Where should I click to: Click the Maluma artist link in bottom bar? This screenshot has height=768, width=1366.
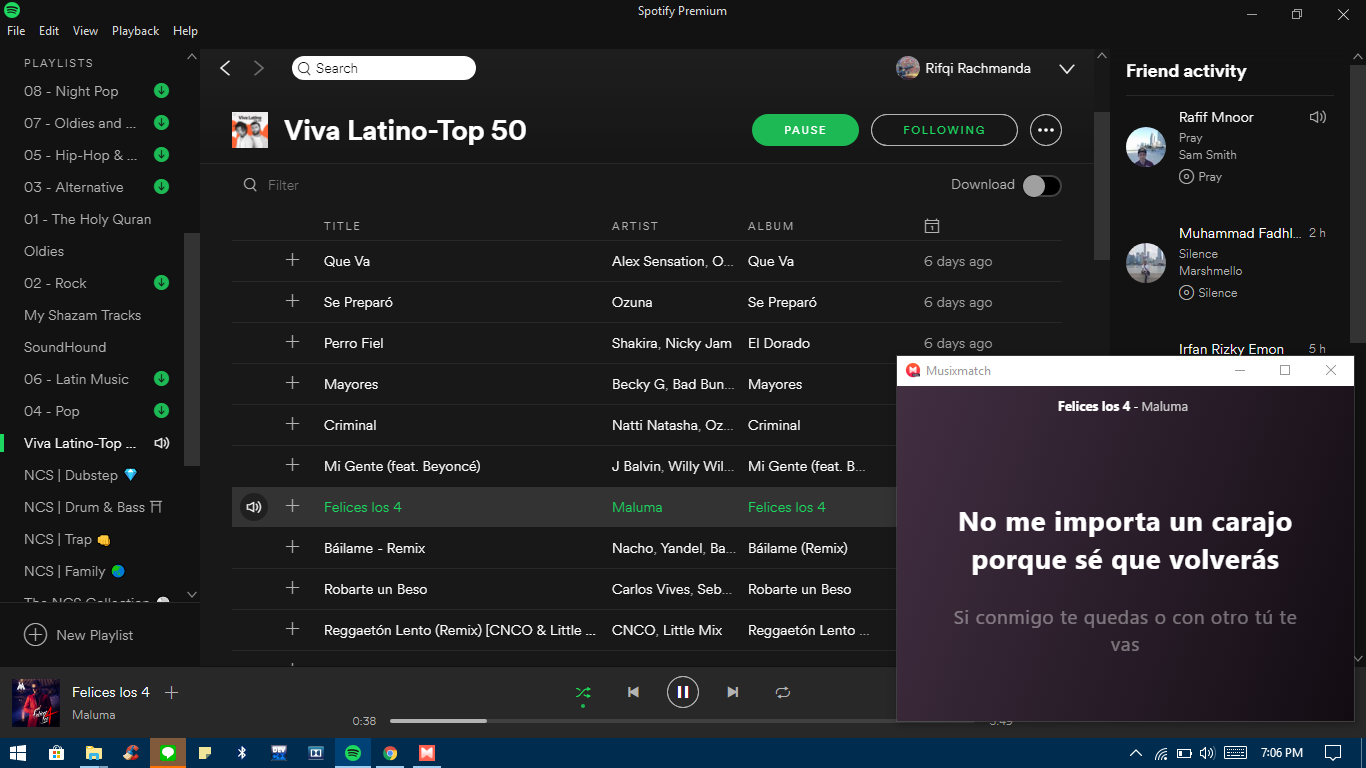(93, 715)
